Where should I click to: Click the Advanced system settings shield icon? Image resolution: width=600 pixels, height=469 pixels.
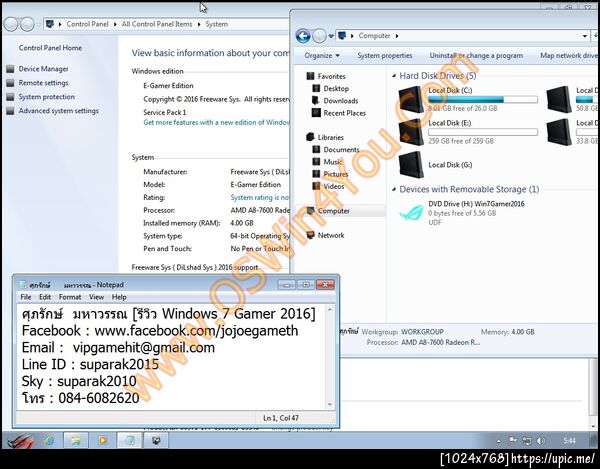click(10, 111)
